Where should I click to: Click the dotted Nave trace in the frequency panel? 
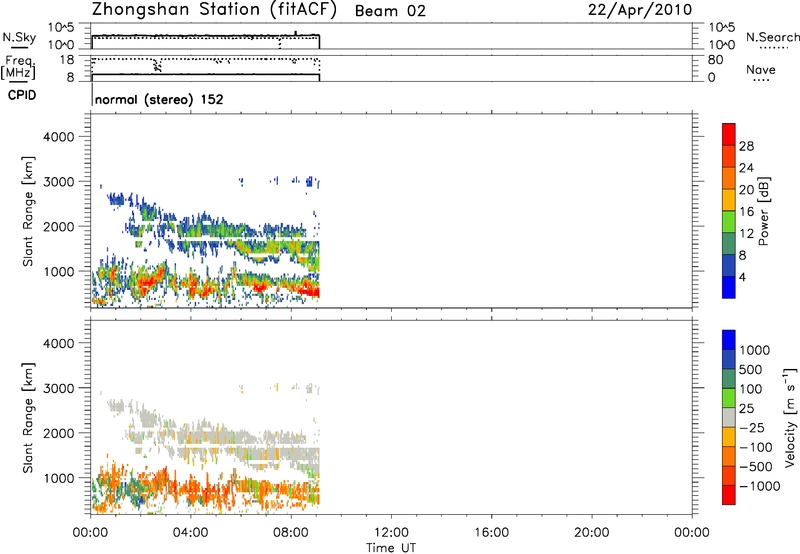(x=206, y=60)
